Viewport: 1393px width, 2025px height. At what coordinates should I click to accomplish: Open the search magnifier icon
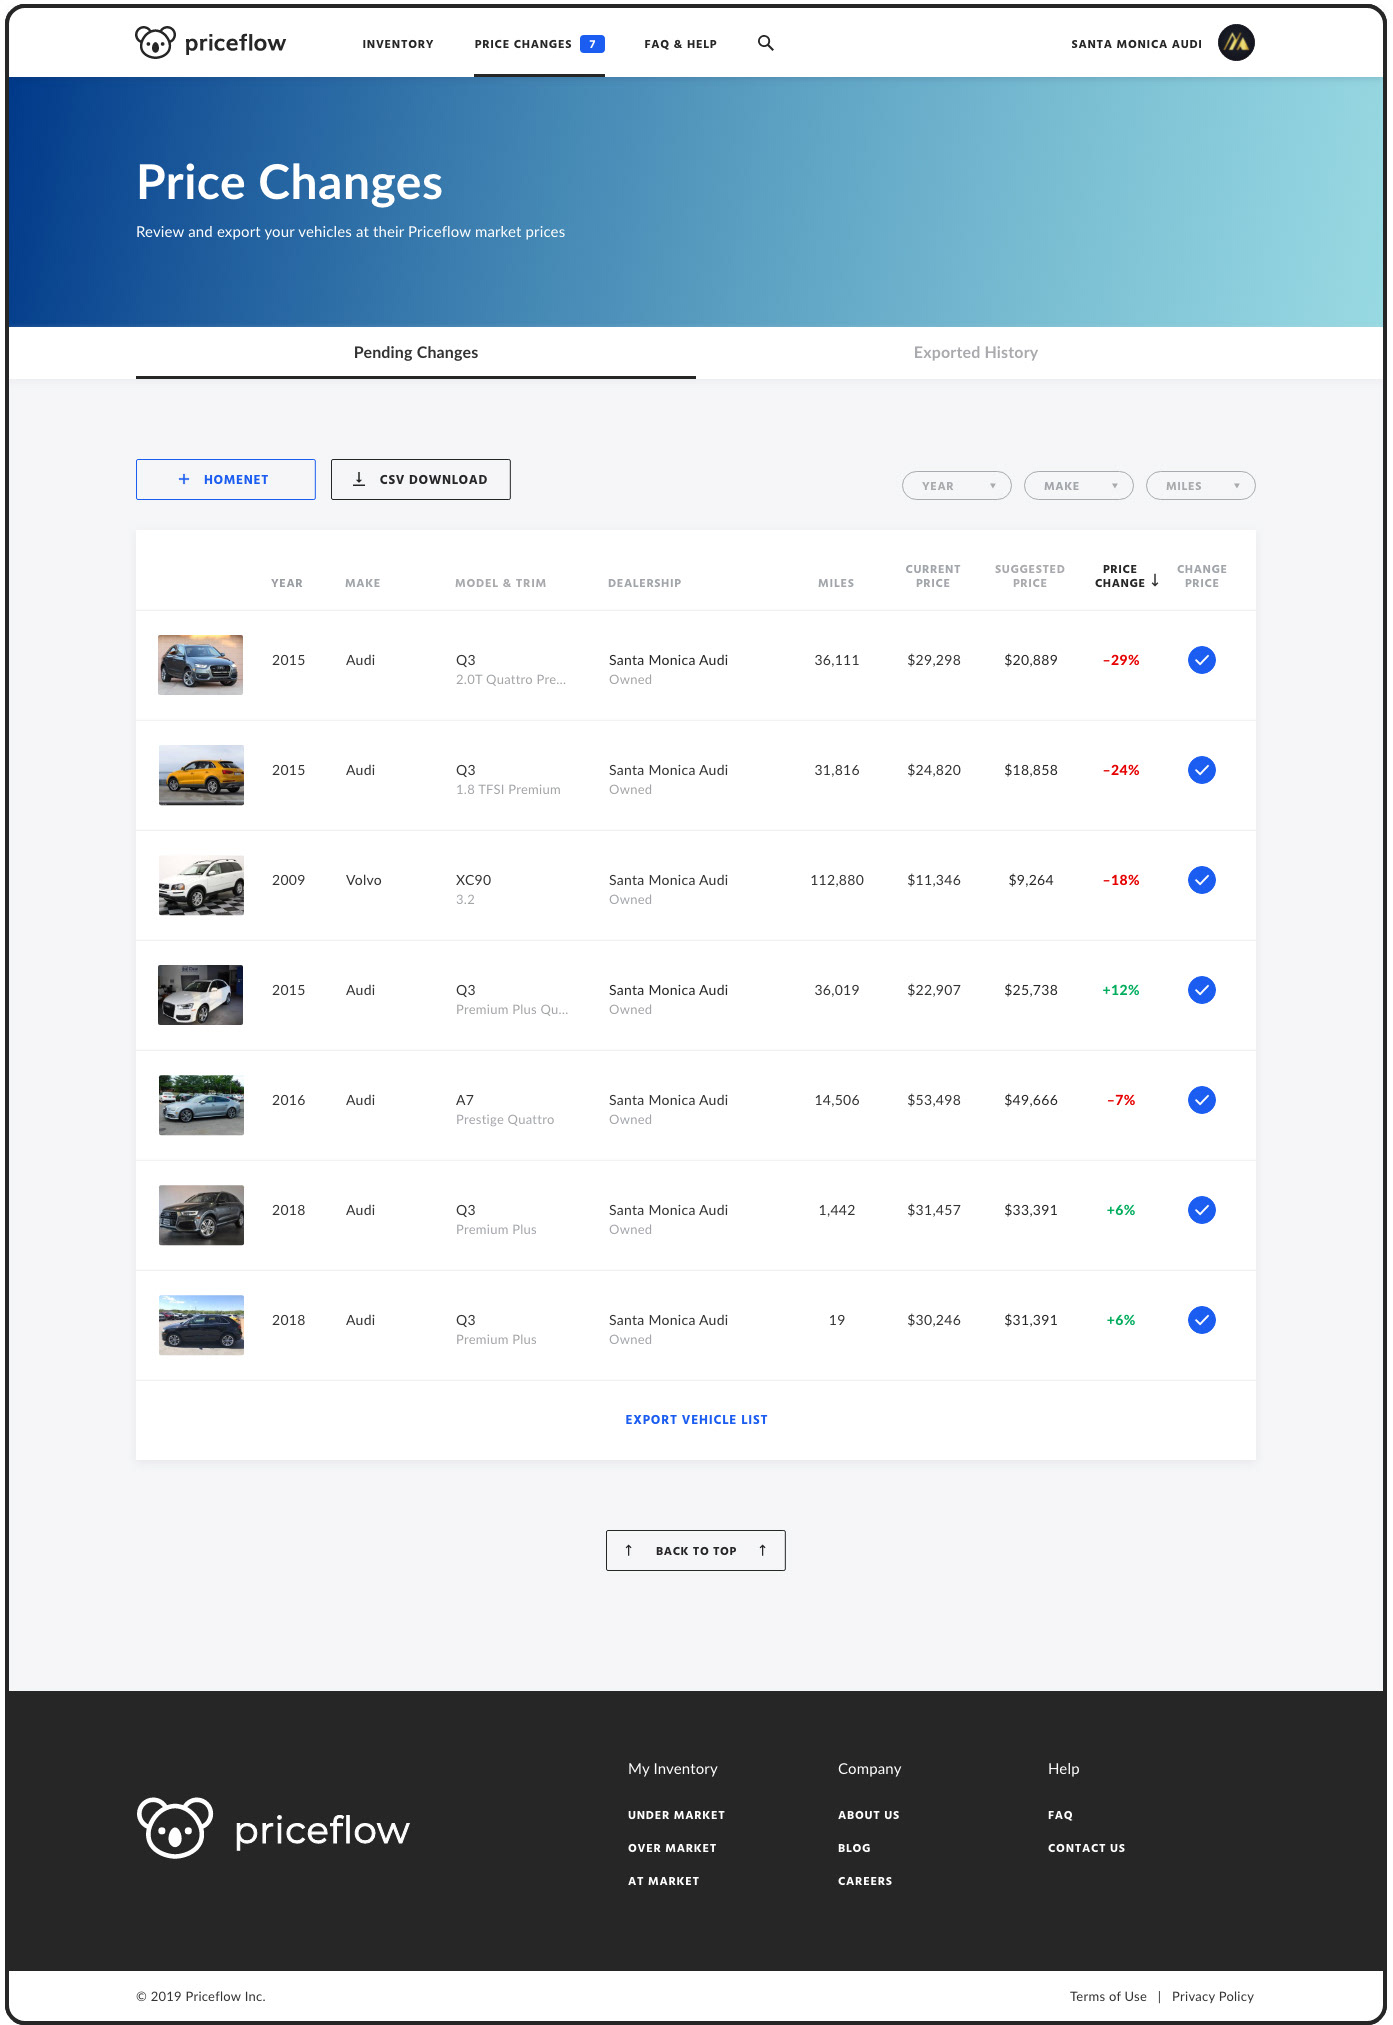click(x=766, y=43)
